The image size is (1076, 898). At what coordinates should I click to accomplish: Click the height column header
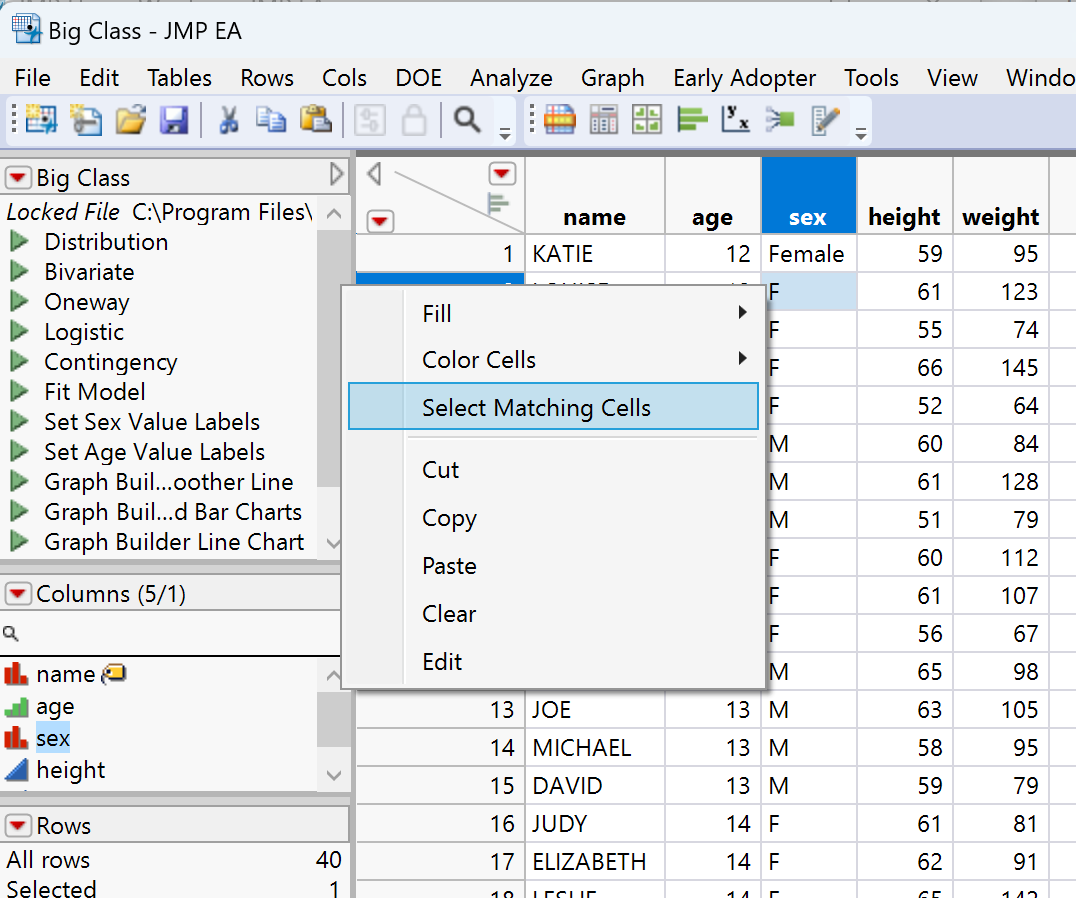tap(904, 217)
